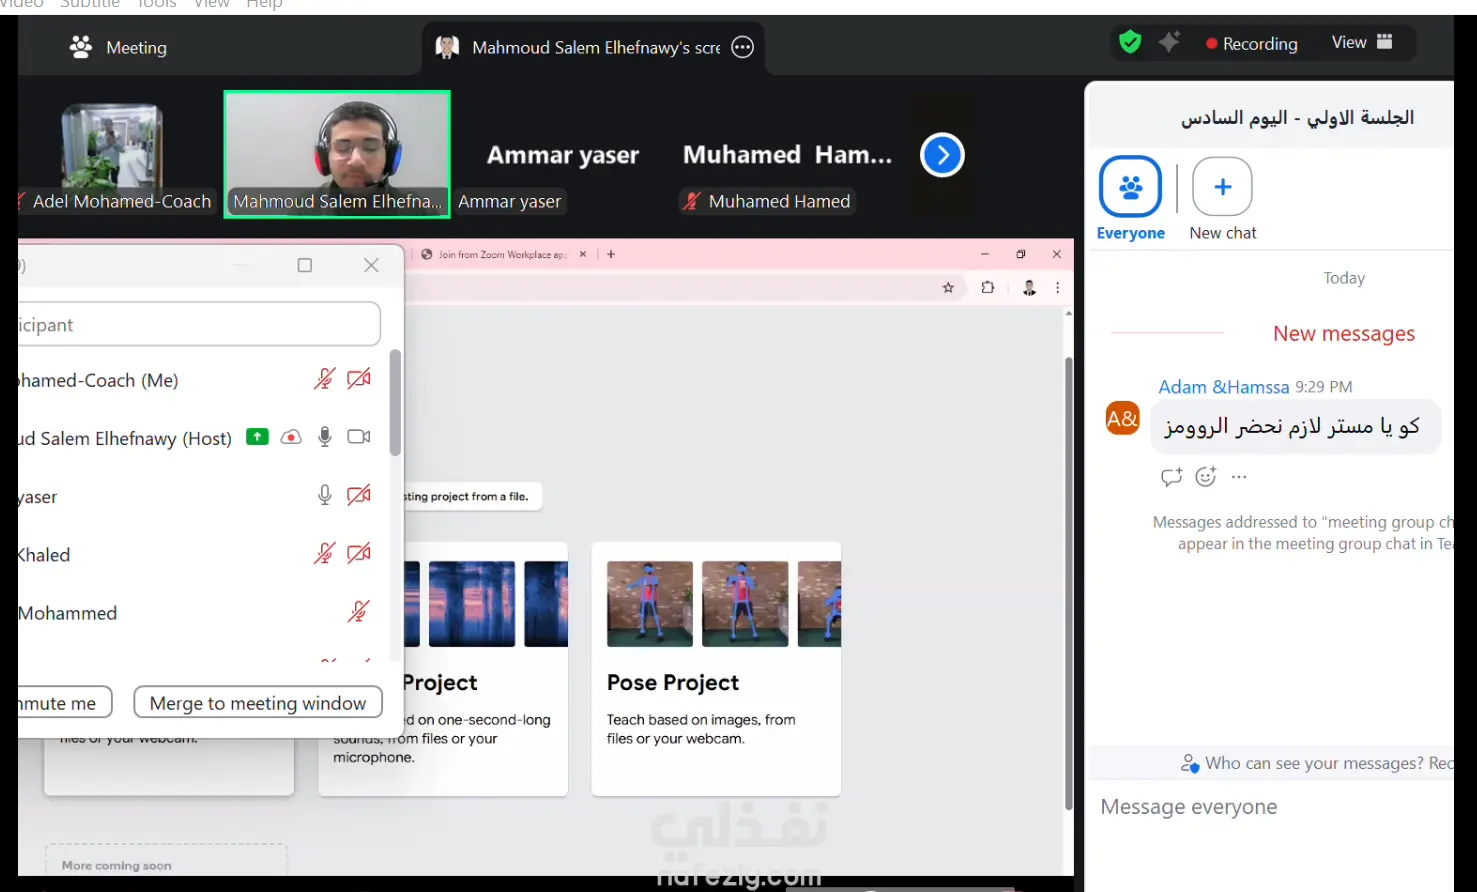Image resolution: width=1477 pixels, height=892 pixels.
Task: Click the Recording indicator
Action: 1252,43
